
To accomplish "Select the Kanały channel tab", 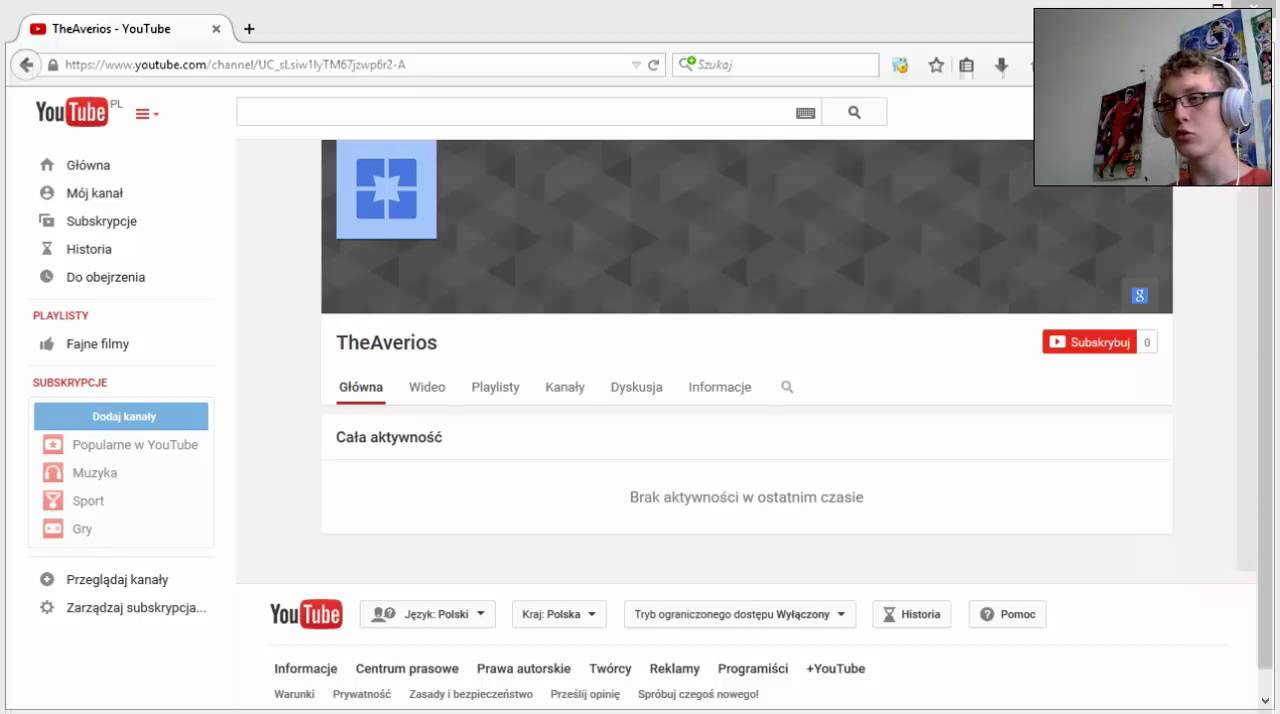I will click(x=565, y=387).
